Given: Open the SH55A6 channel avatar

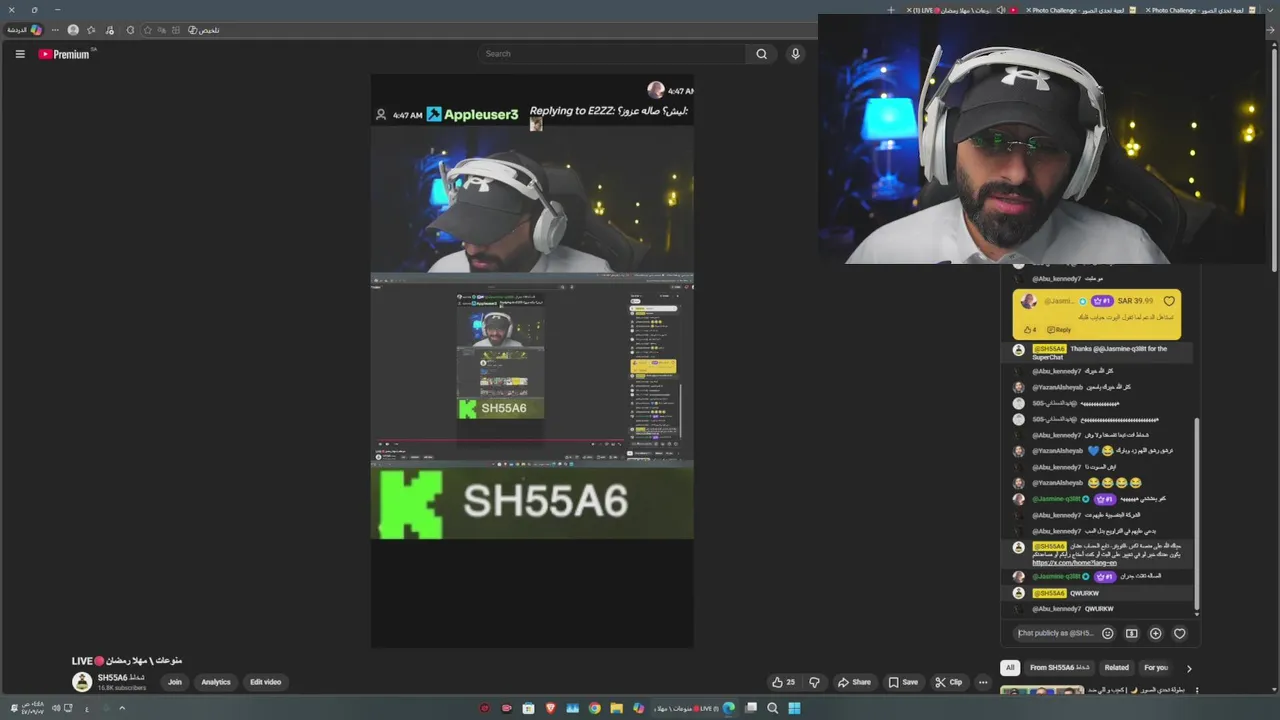Looking at the screenshot, I should (82, 682).
